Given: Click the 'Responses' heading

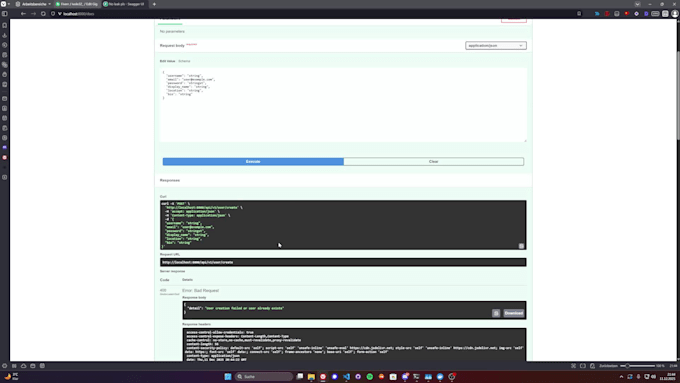Looking at the screenshot, I should [x=170, y=180].
